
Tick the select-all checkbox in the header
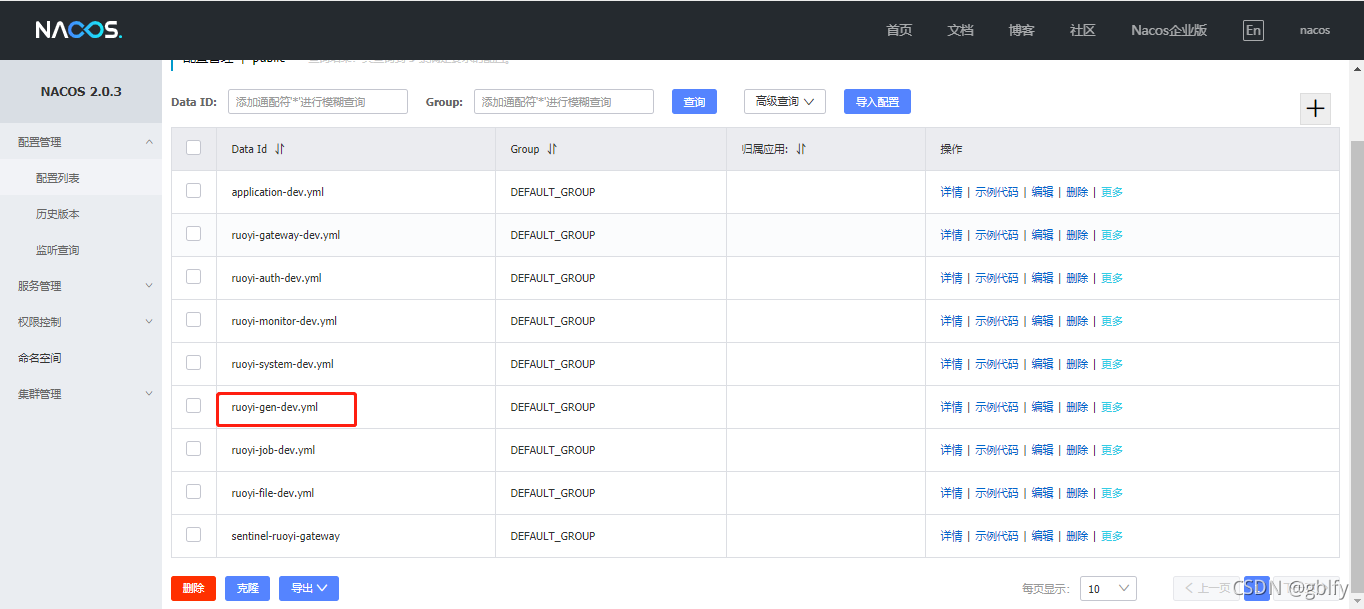(x=194, y=148)
